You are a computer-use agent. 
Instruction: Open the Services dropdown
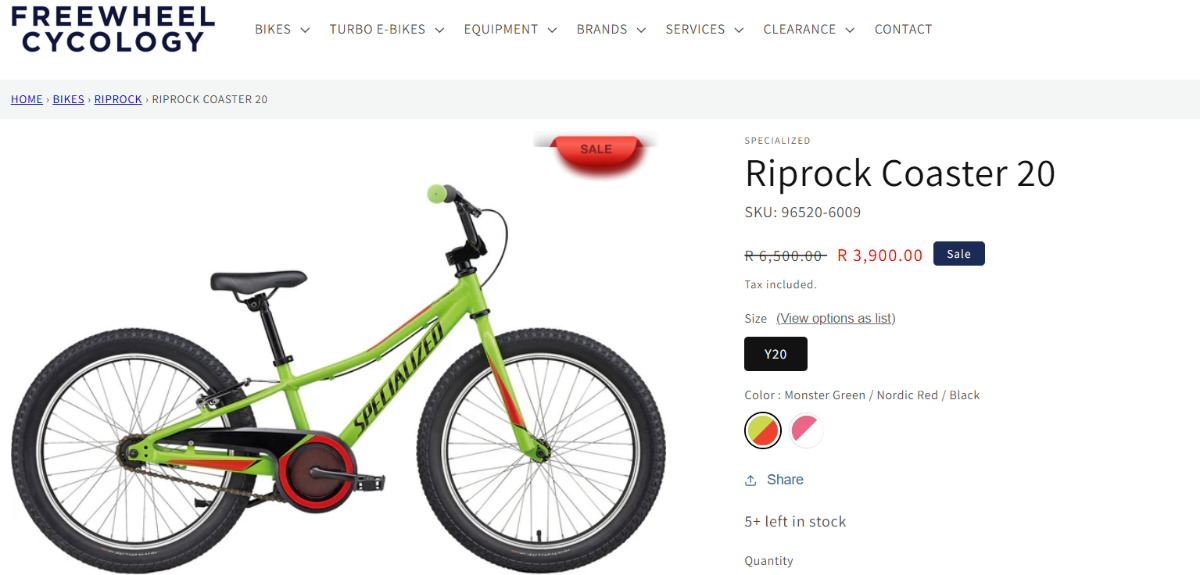(705, 30)
